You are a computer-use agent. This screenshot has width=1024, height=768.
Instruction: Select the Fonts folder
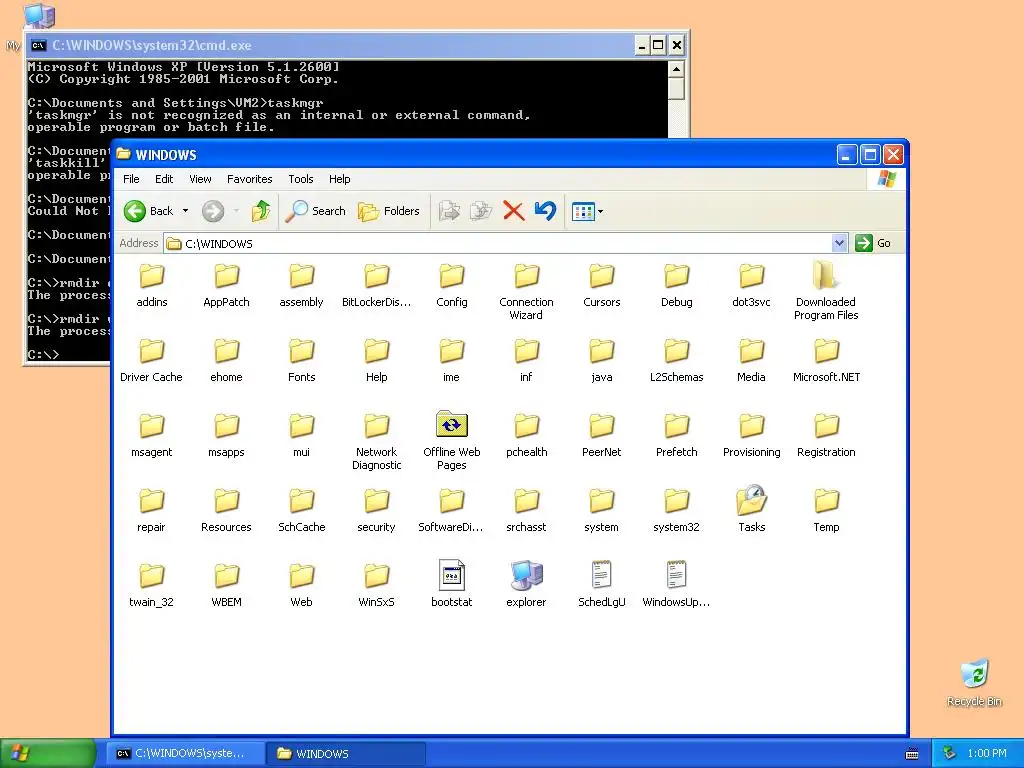pos(301,360)
